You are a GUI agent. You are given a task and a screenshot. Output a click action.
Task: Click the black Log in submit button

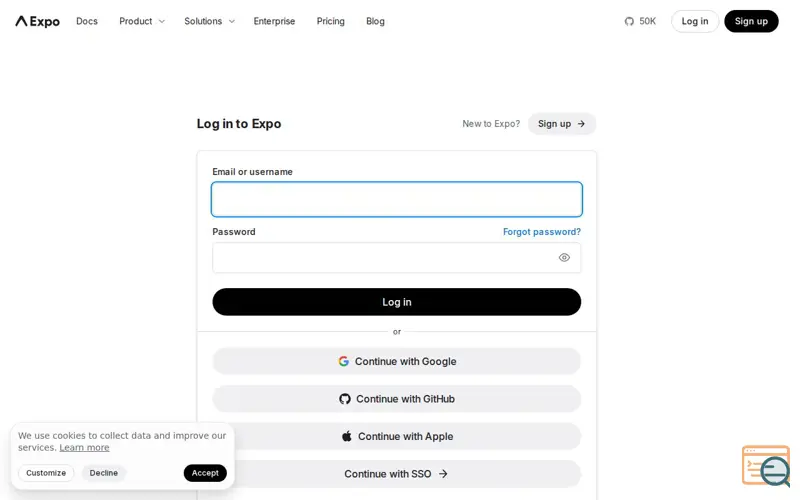tap(396, 302)
